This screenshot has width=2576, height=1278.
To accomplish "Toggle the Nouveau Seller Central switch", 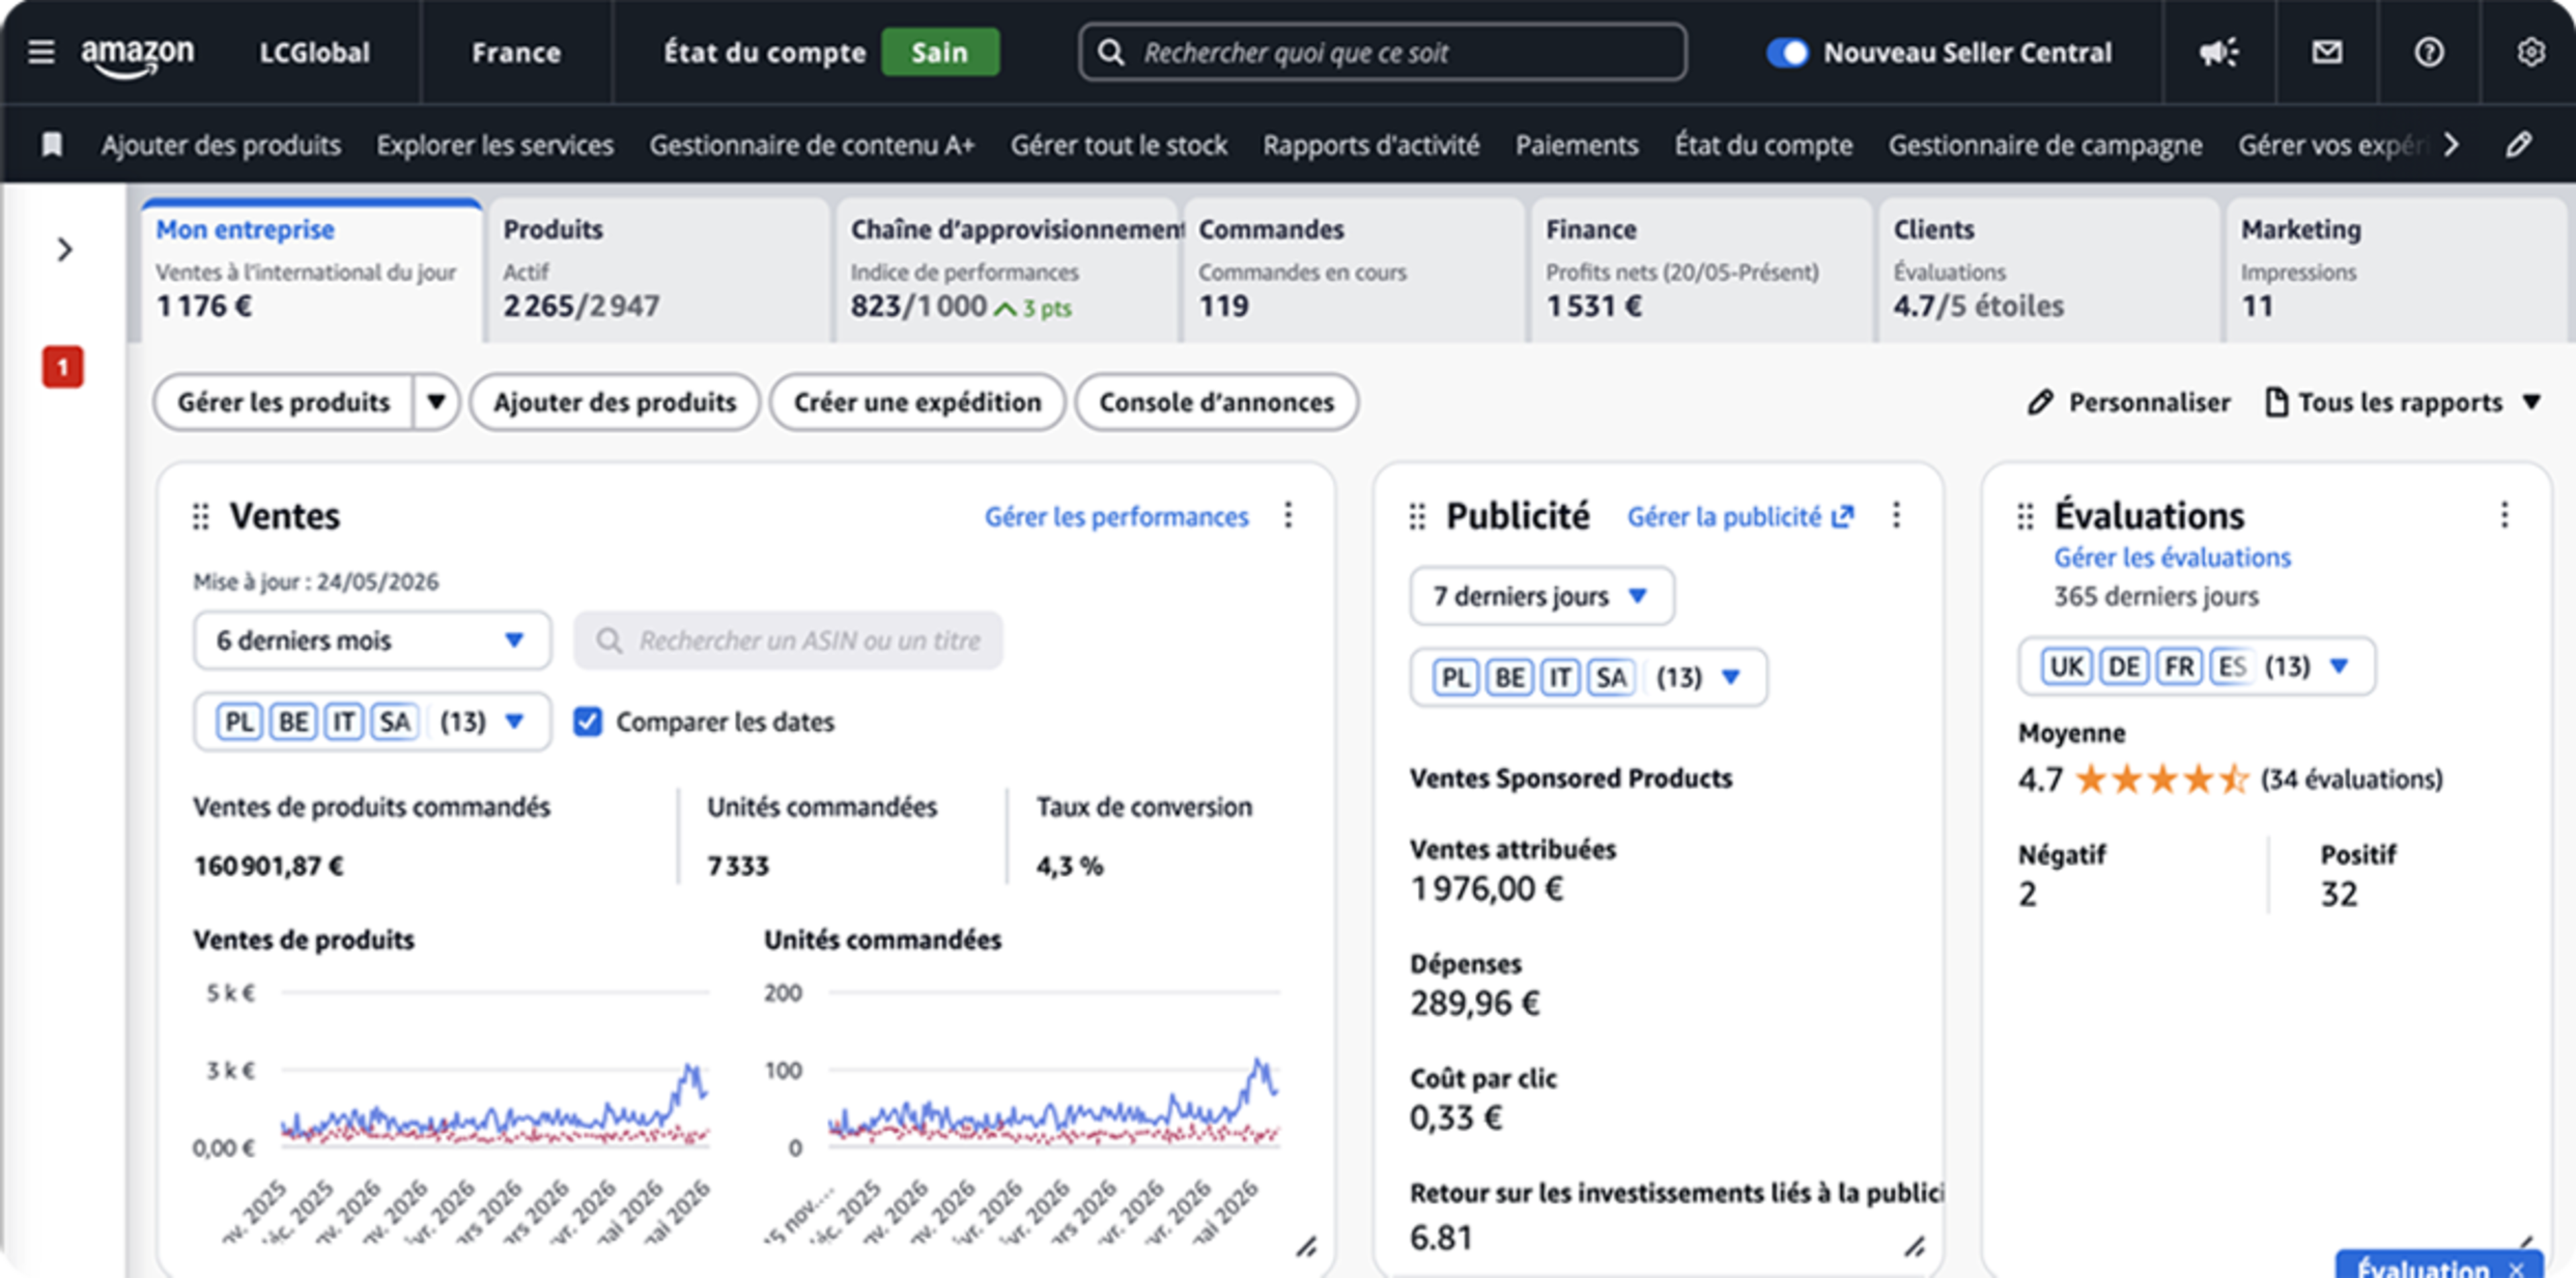I will (1787, 52).
